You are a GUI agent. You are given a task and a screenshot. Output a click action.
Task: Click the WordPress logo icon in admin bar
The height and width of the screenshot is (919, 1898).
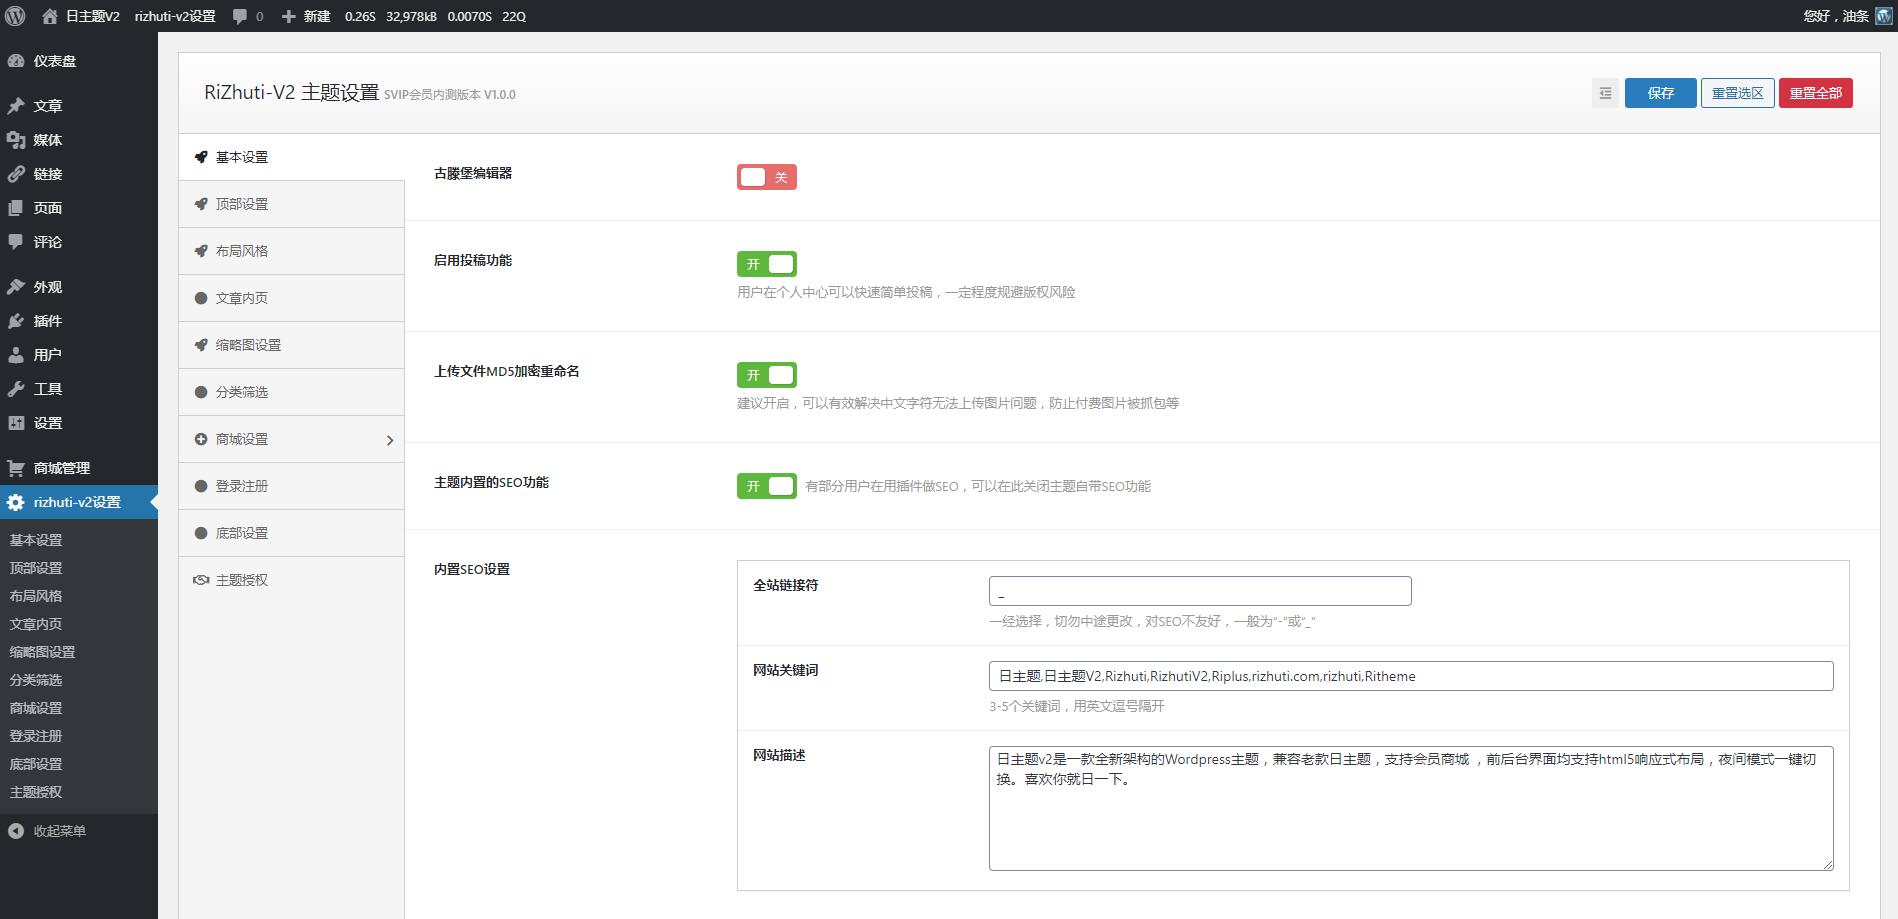tap(15, 16)
